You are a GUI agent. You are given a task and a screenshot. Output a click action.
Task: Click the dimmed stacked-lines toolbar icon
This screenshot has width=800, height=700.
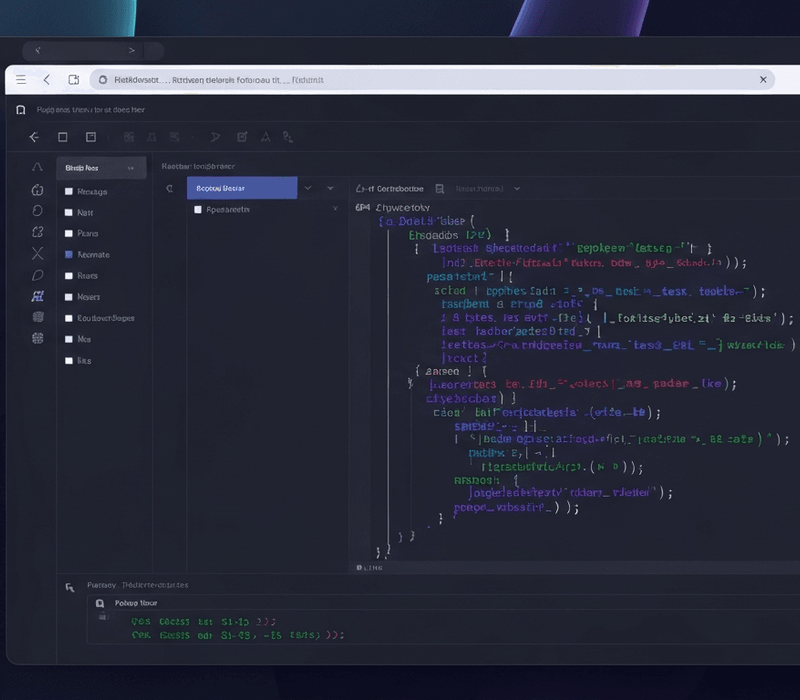[x=174, y=137]
